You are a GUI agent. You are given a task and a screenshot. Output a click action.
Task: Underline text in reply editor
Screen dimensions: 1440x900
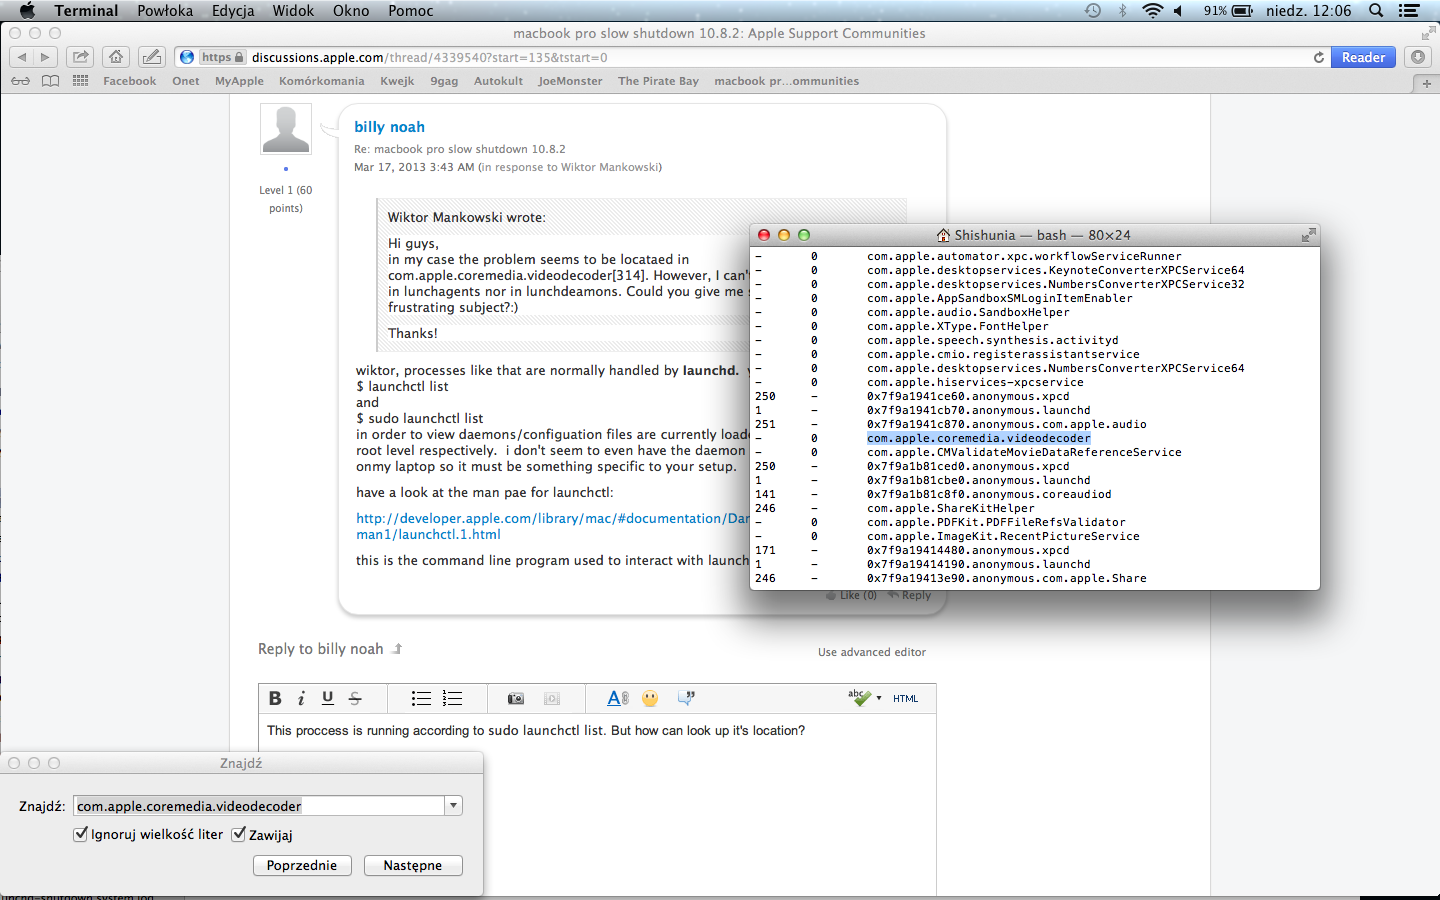[328, 698]
